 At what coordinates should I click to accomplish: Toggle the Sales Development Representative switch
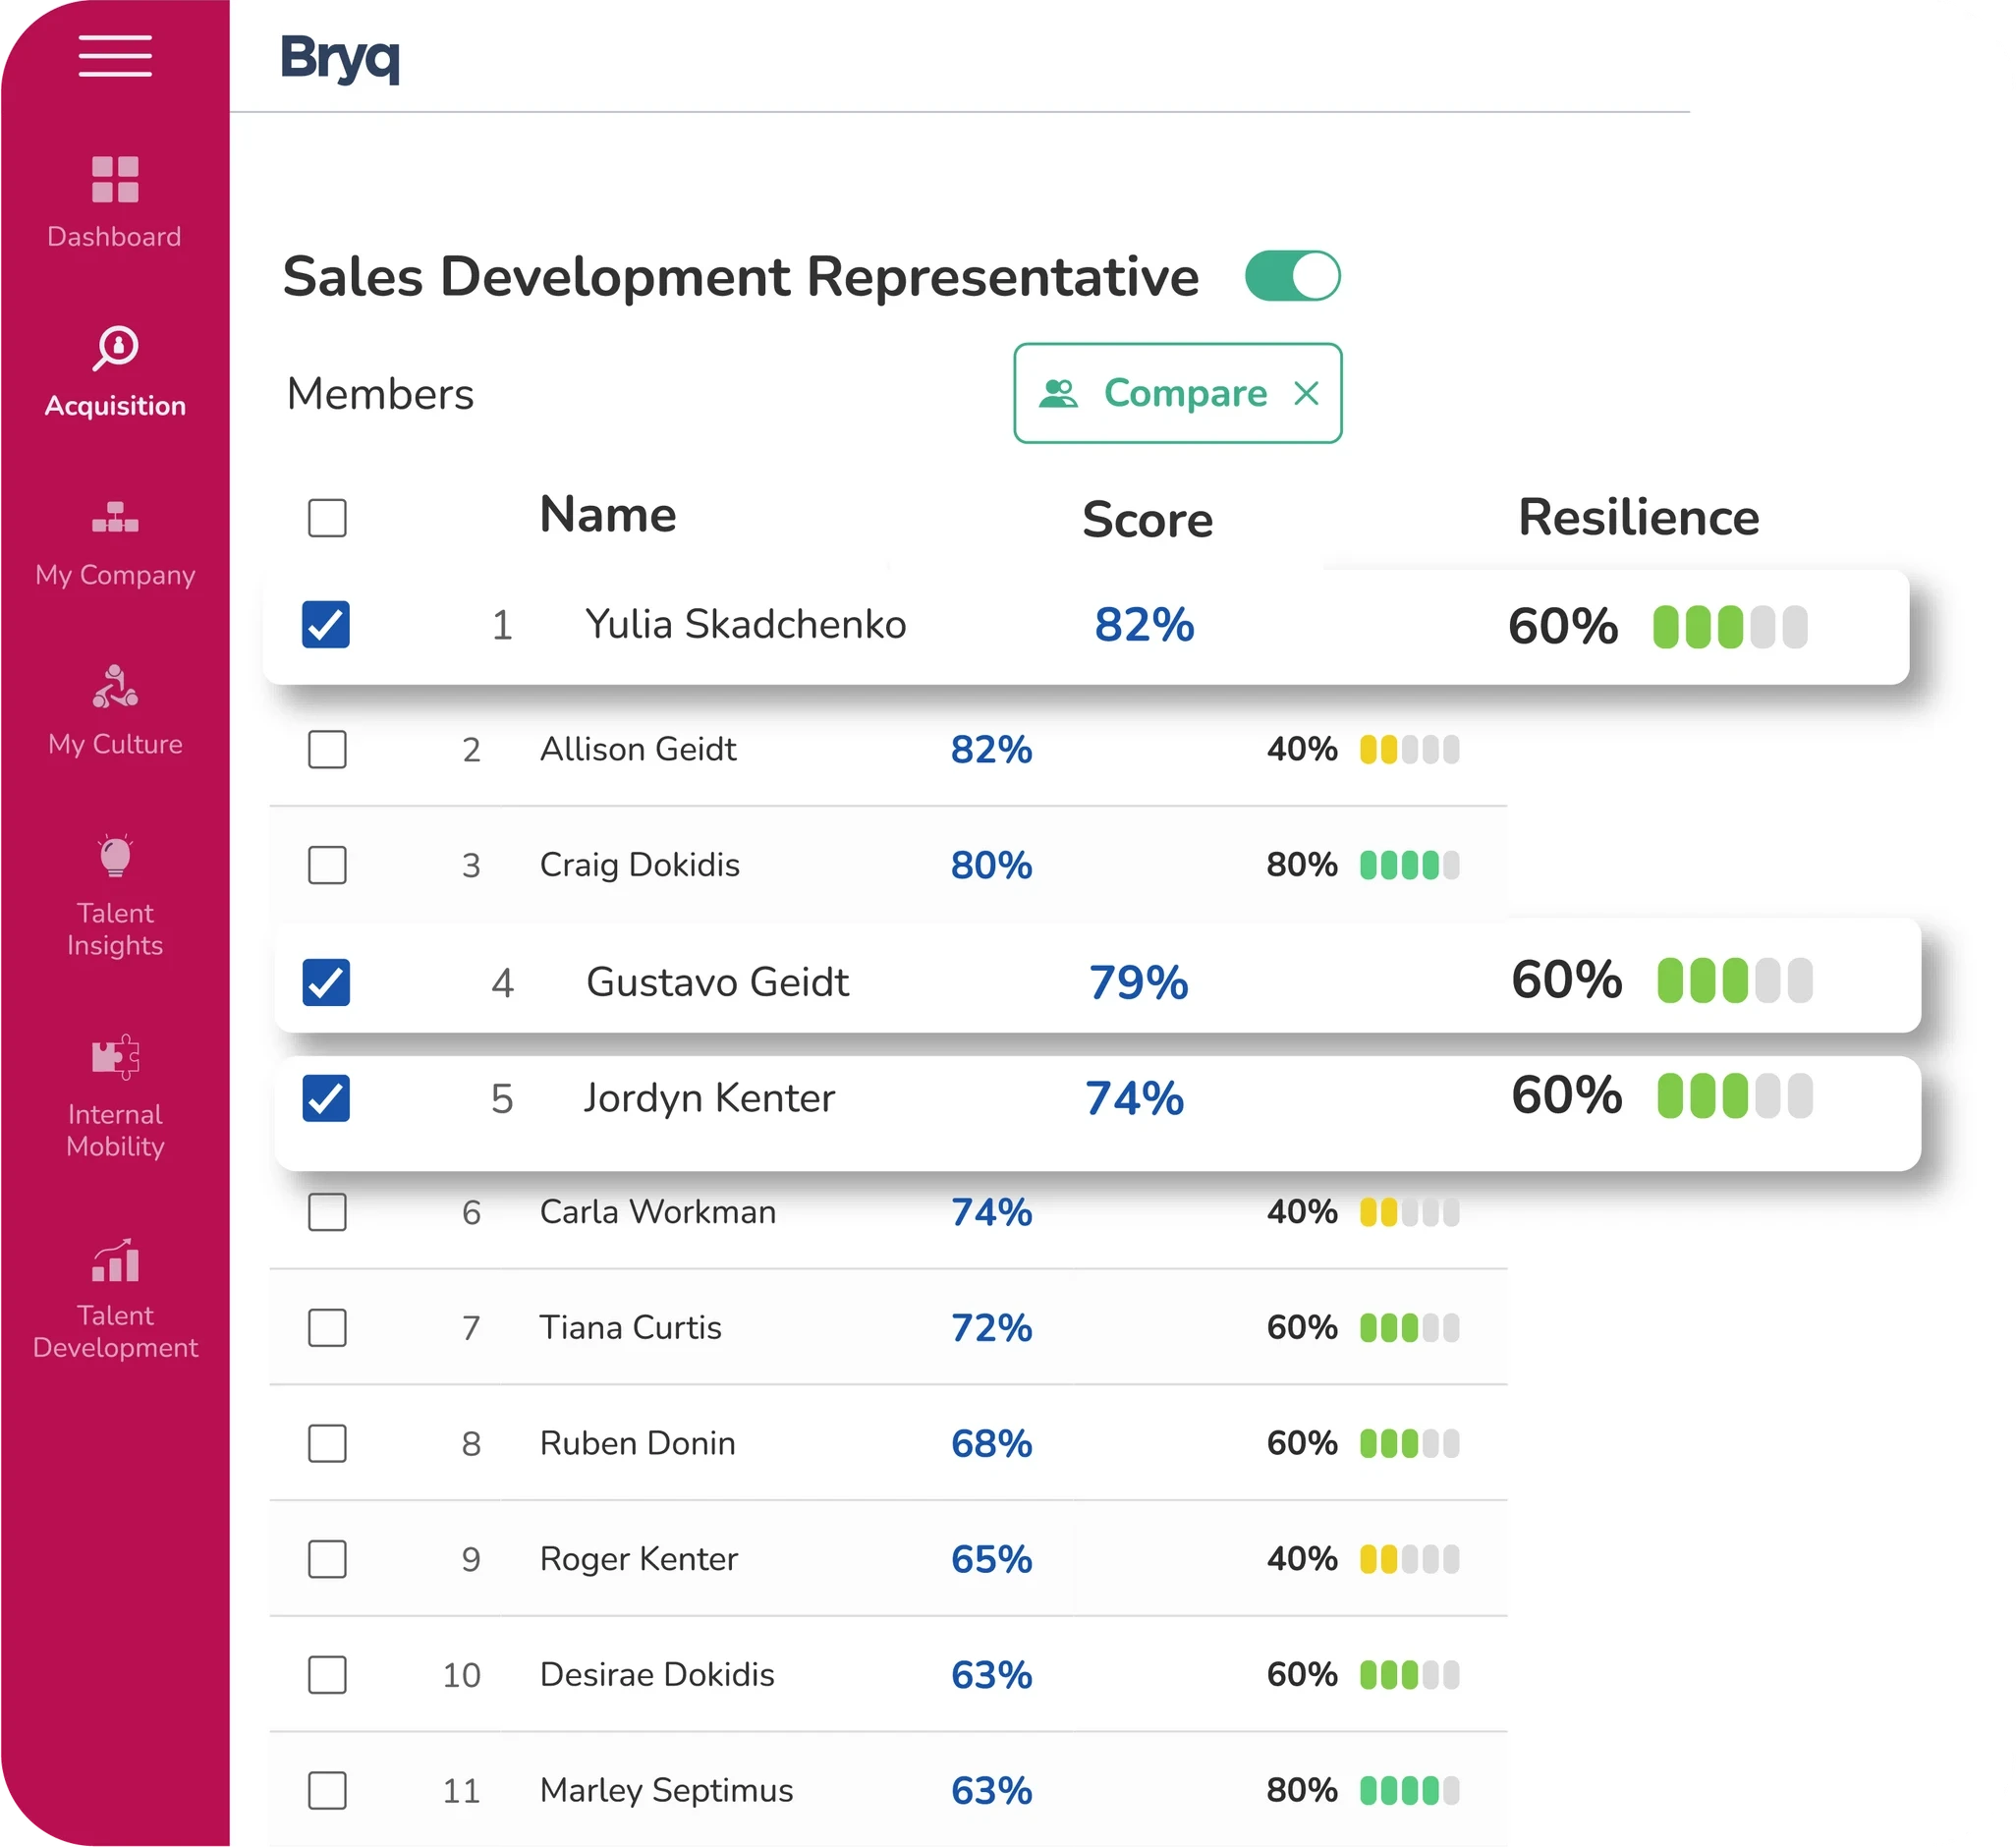(1292, 276)
